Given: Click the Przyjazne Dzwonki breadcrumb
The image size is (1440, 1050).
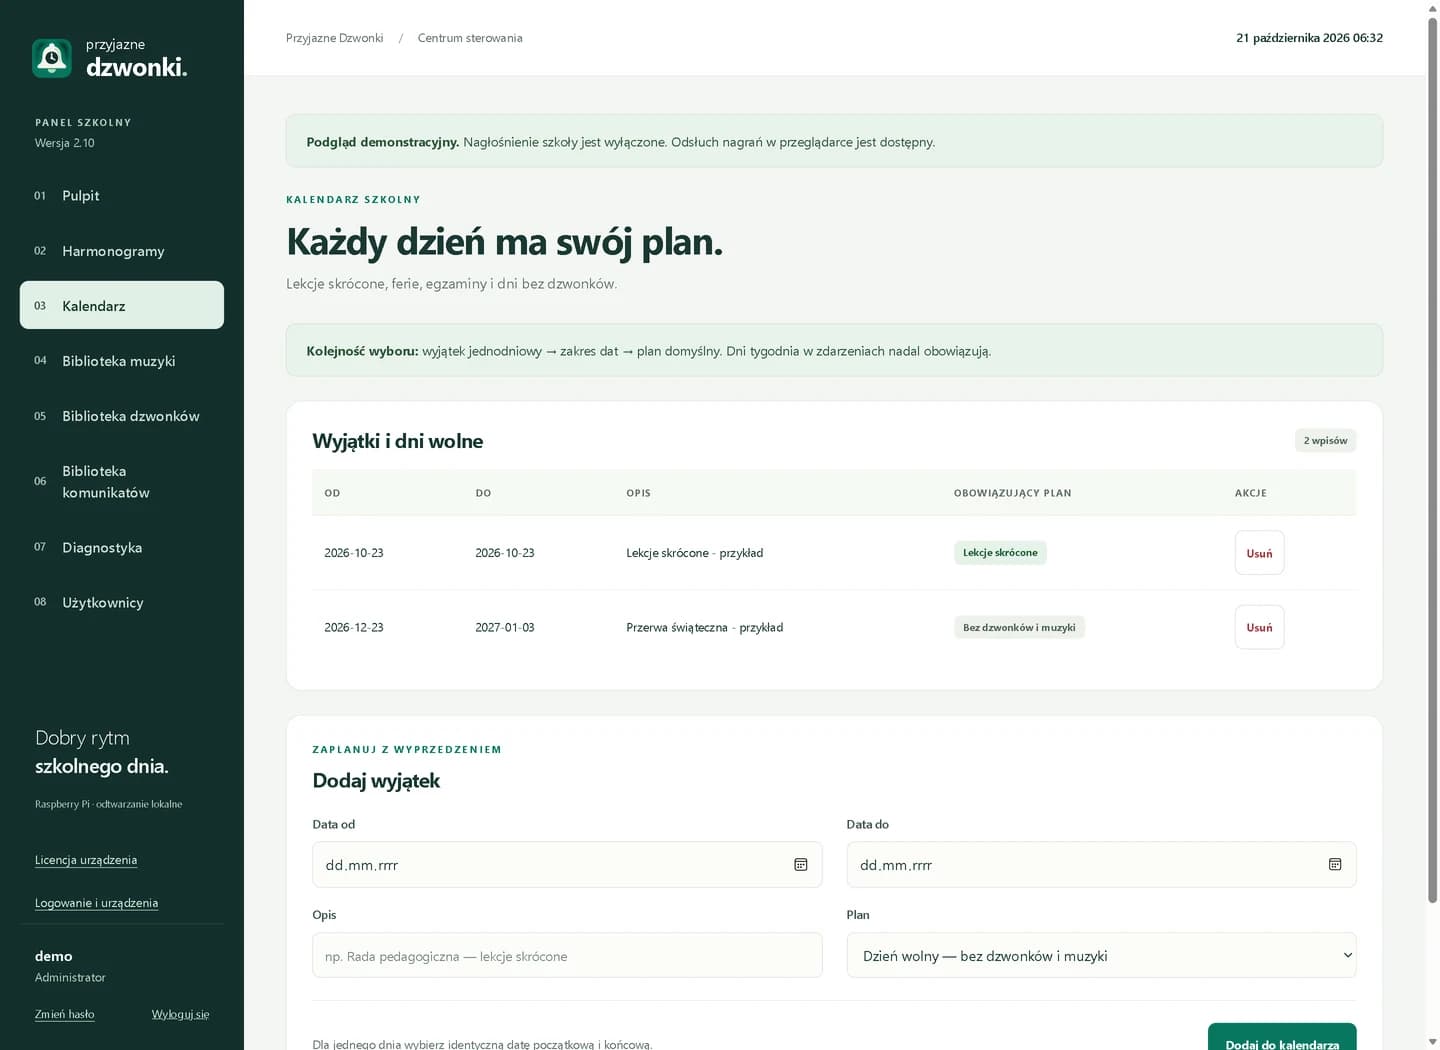Looking at the screenshot, I should tap(334, 38).
